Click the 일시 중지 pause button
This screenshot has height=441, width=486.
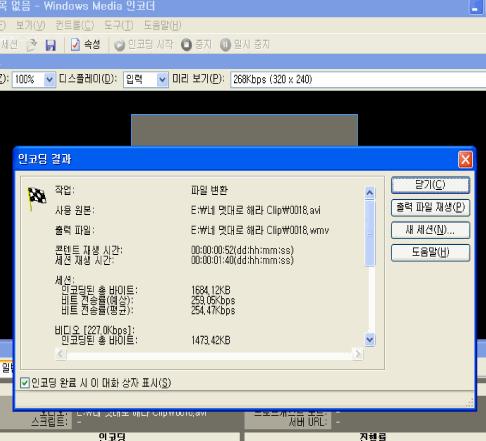coord(245,45)
